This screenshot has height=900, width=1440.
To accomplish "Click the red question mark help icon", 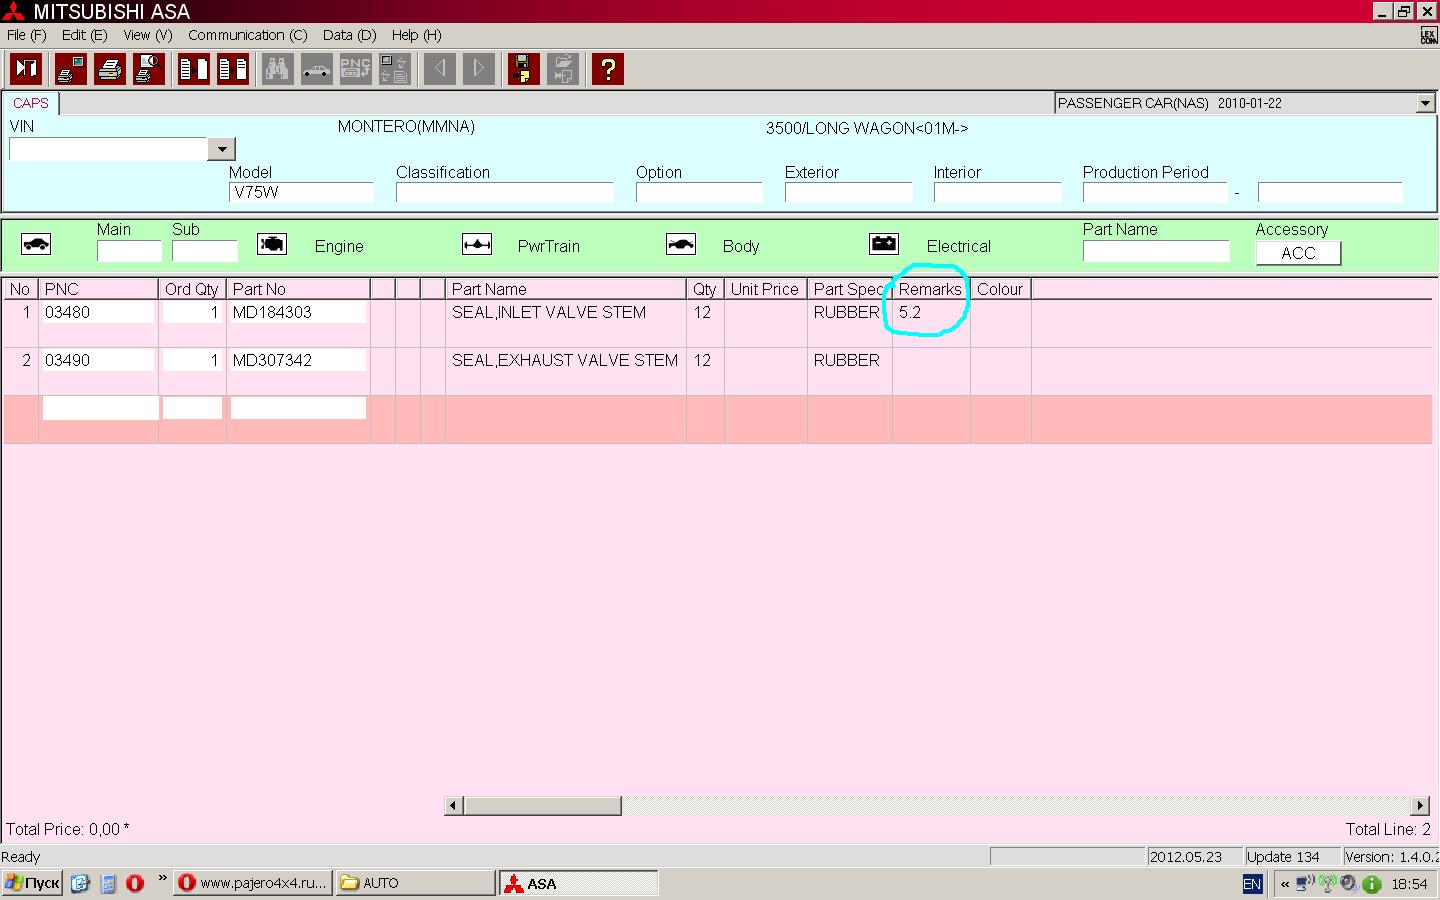I will (607, 69).
